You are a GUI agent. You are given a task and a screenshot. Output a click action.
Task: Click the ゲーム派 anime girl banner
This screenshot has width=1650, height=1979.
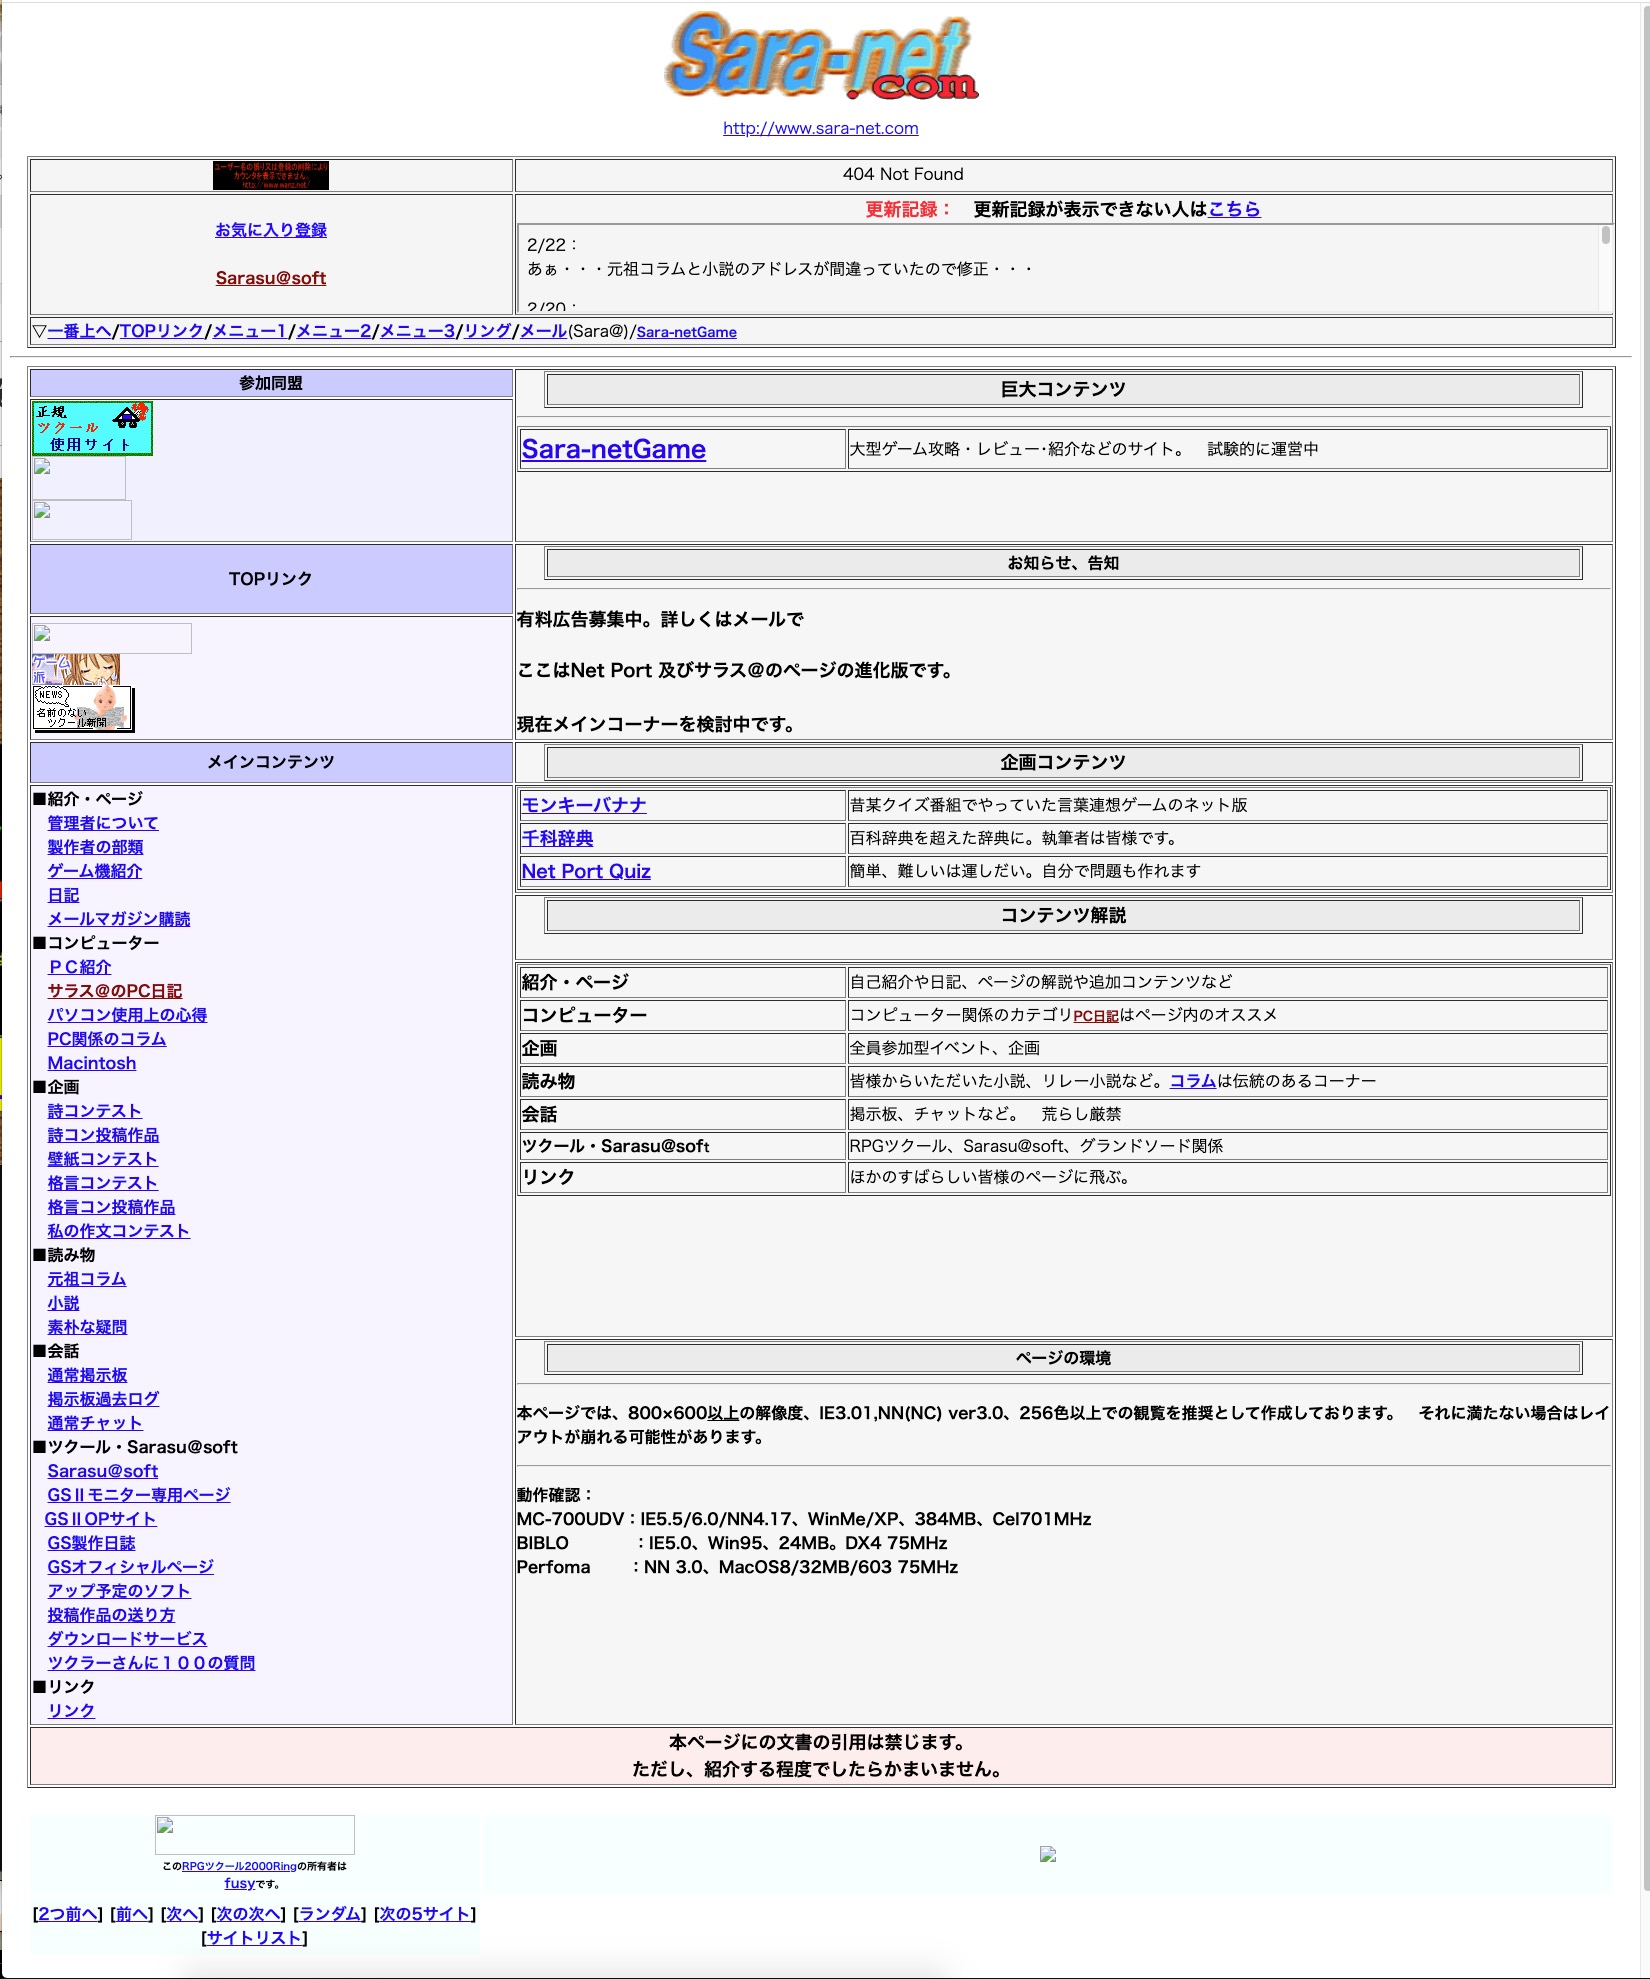pos(76,668)
